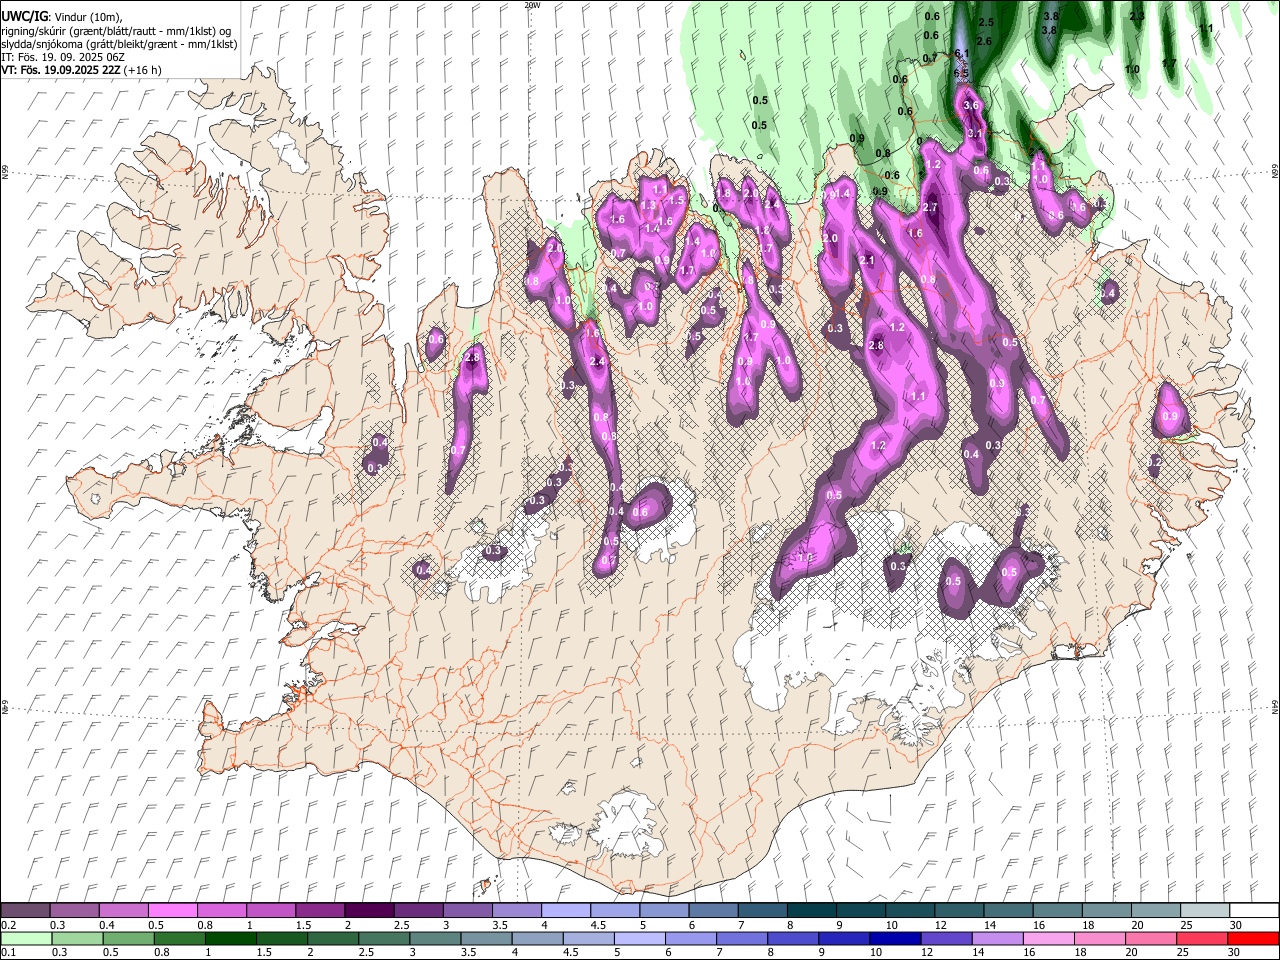This screenshot has width=1280, height=960.
Task: Click the dark blue swatch labeled 10 on the rain scale
Action: (893, 939)
